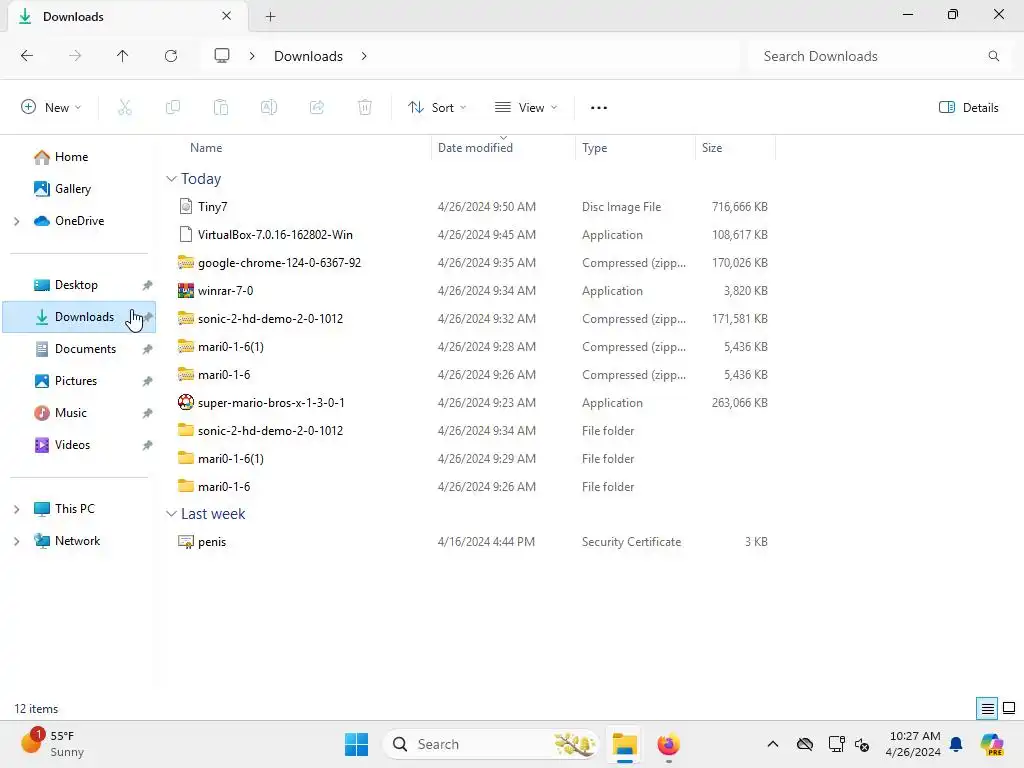Viewport: 1024px width, 768px height.
Task: Collapse the Today group
Action: 172,179
